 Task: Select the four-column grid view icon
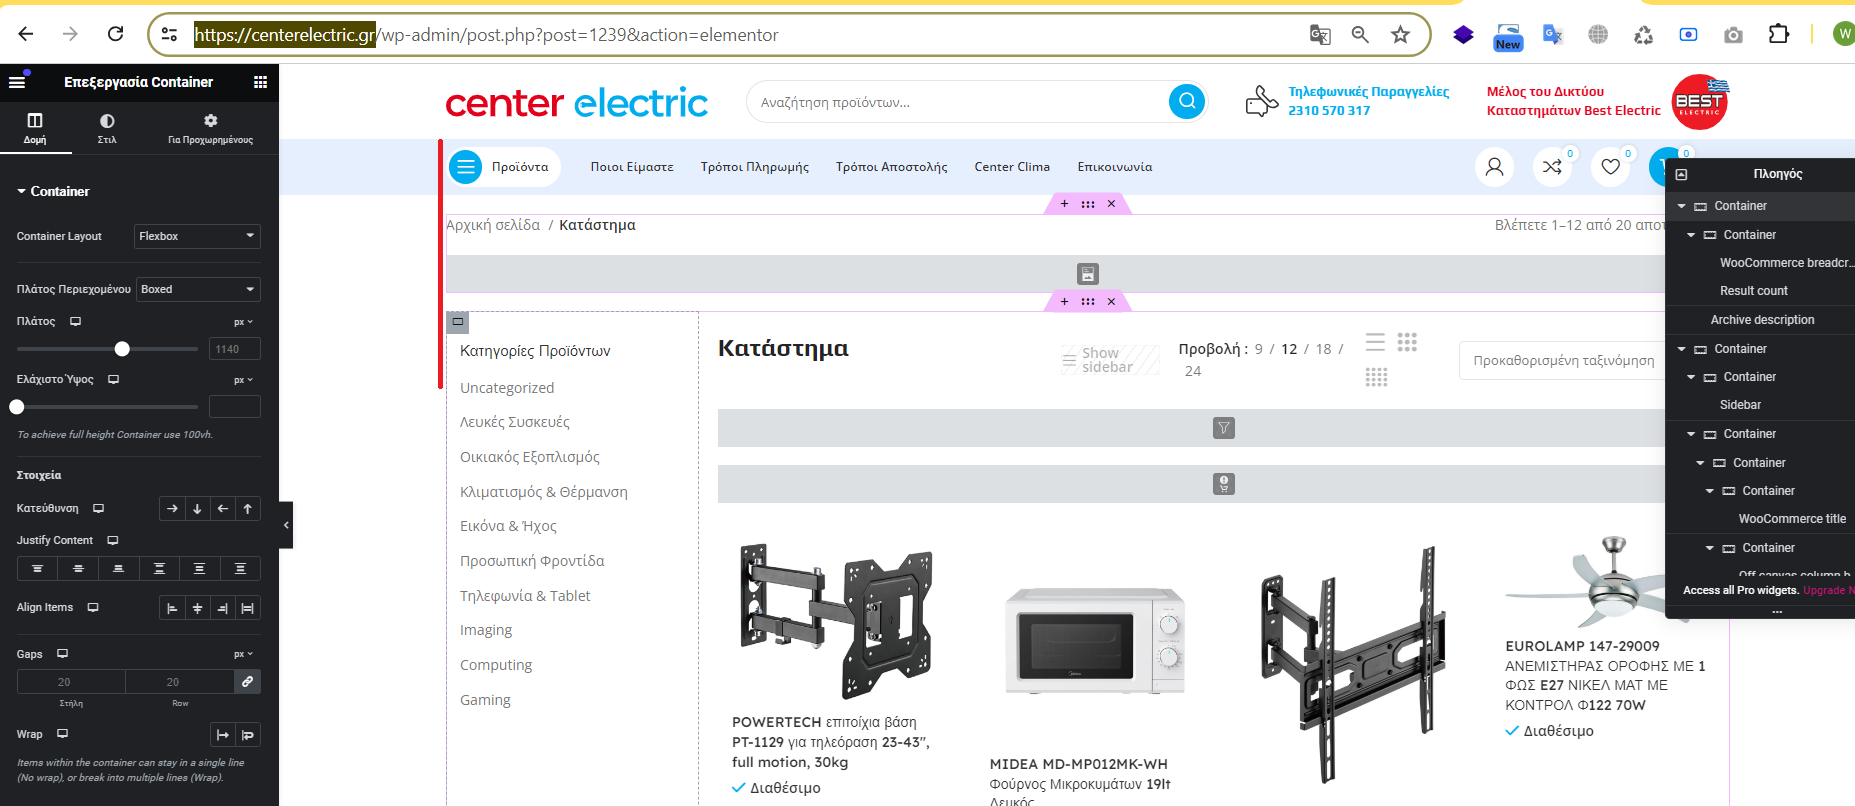[1376, 377]
